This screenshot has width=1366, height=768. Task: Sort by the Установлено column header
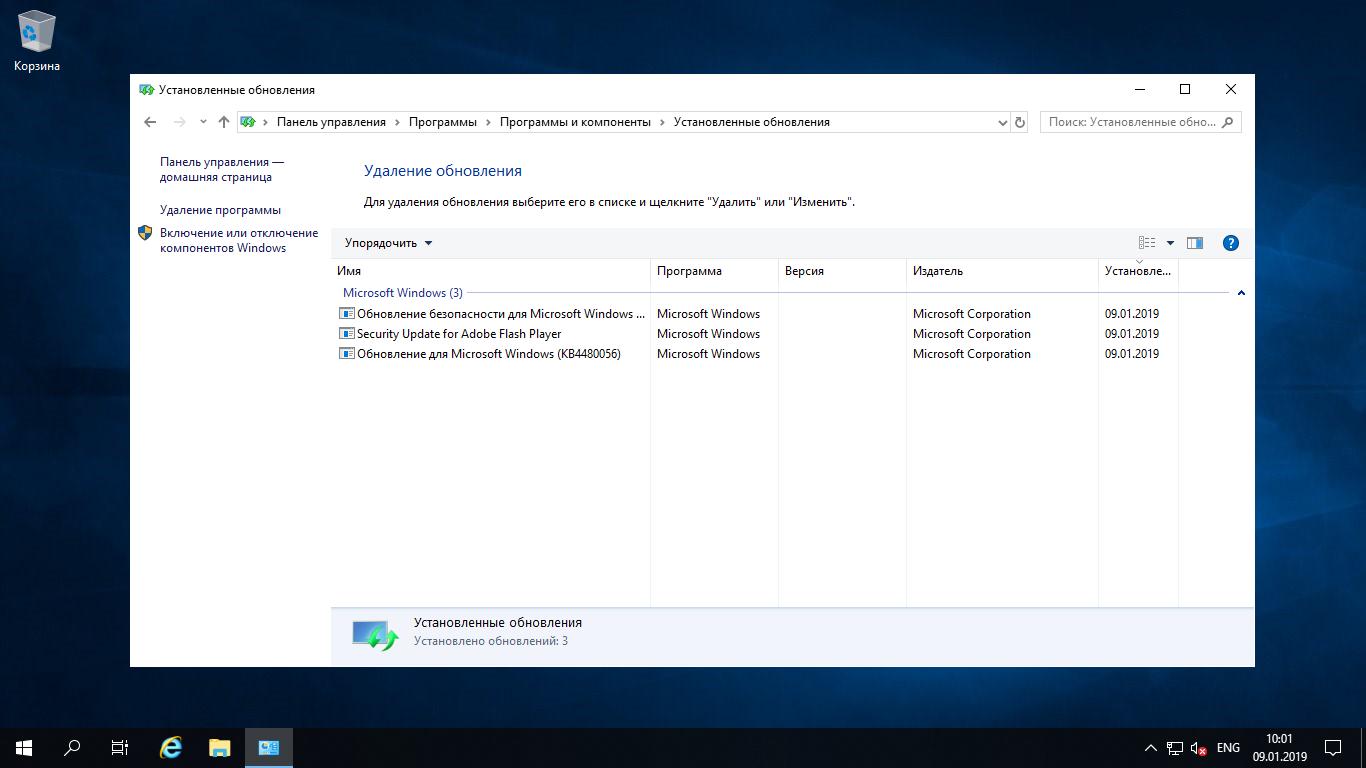tap(1138, 271)
